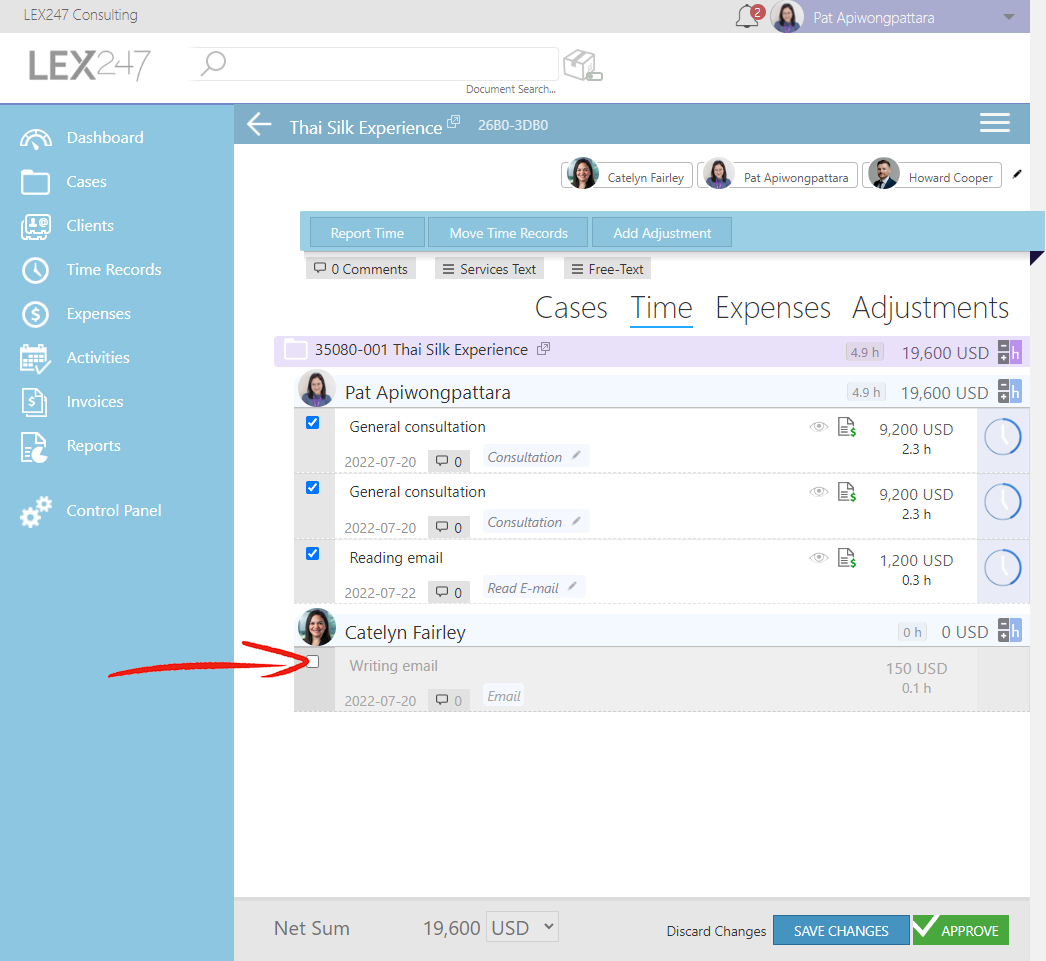Open the notifications bell icon

coord(746,17)
